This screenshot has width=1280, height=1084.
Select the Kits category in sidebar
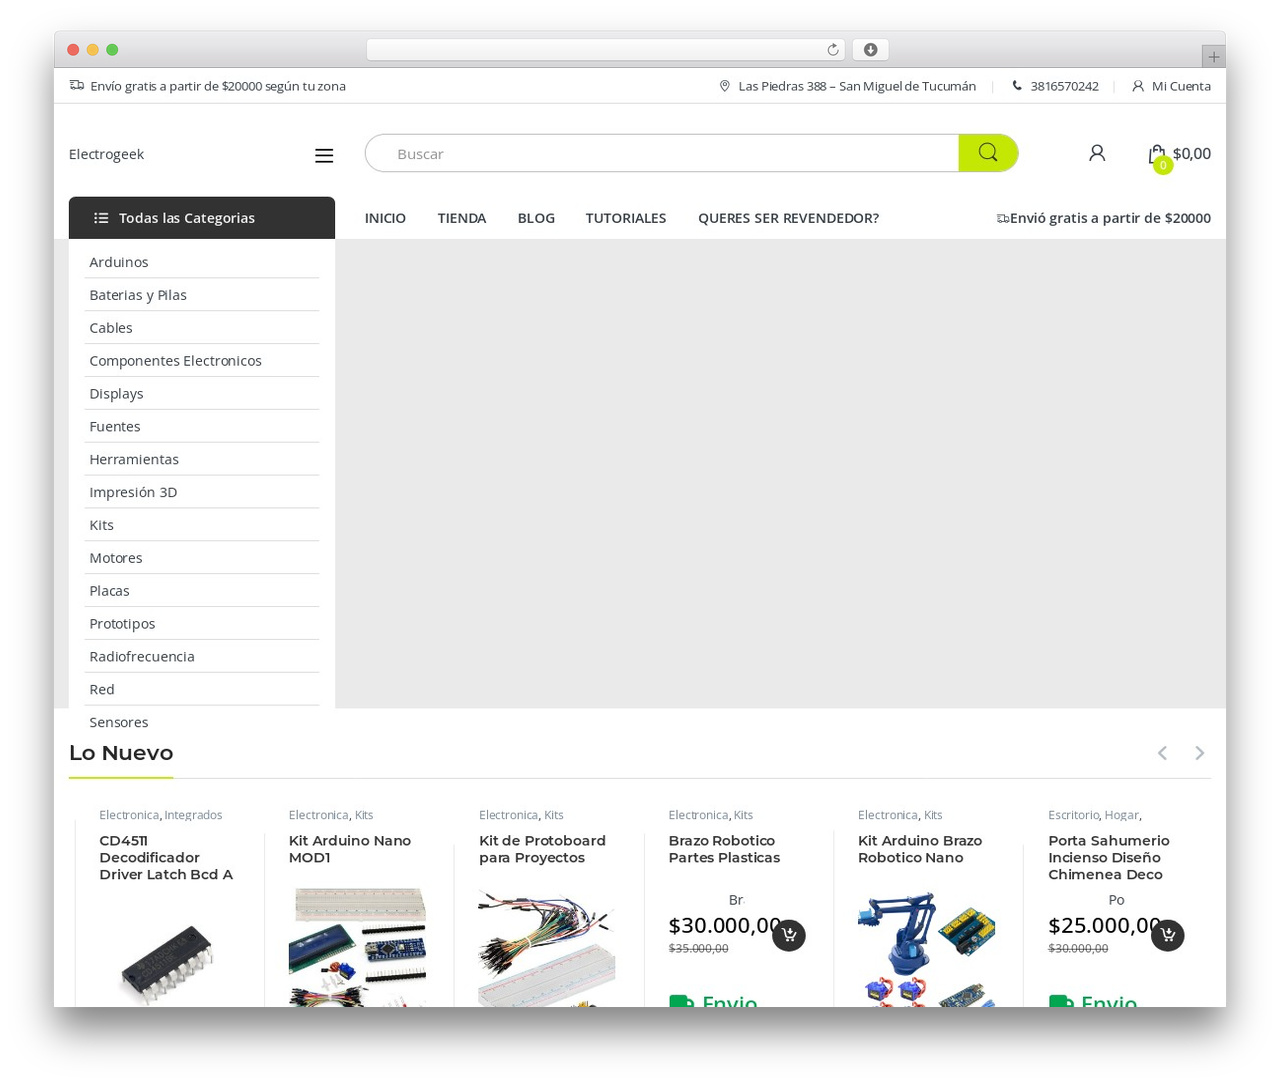coord(101,525)
